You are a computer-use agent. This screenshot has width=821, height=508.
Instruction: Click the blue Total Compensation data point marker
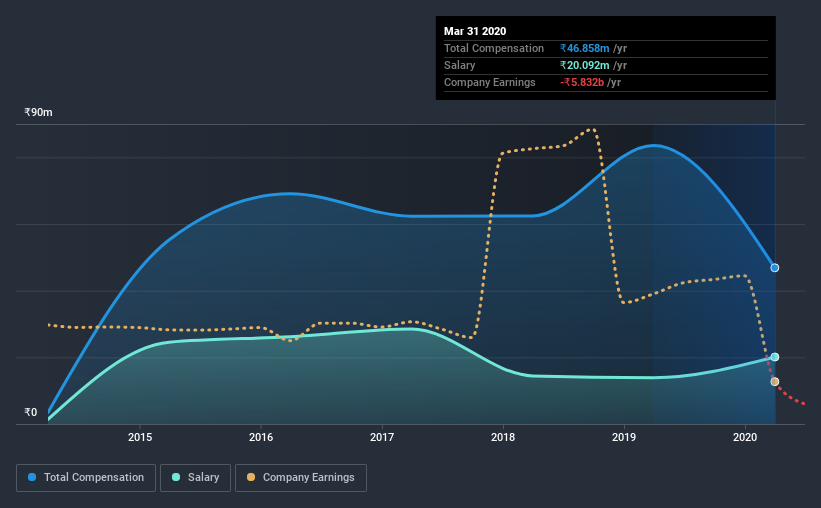click(x=774, y=268)
